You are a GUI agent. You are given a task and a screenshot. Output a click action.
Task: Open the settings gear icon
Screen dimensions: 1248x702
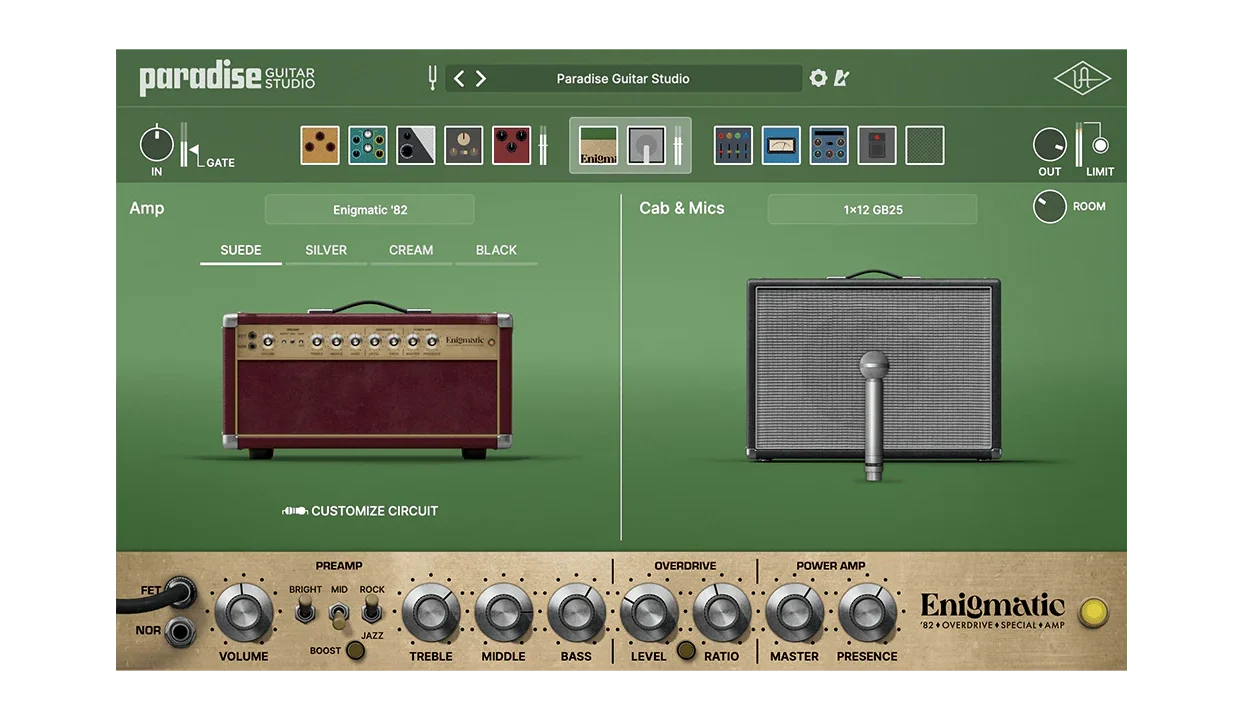pos(818,77)
